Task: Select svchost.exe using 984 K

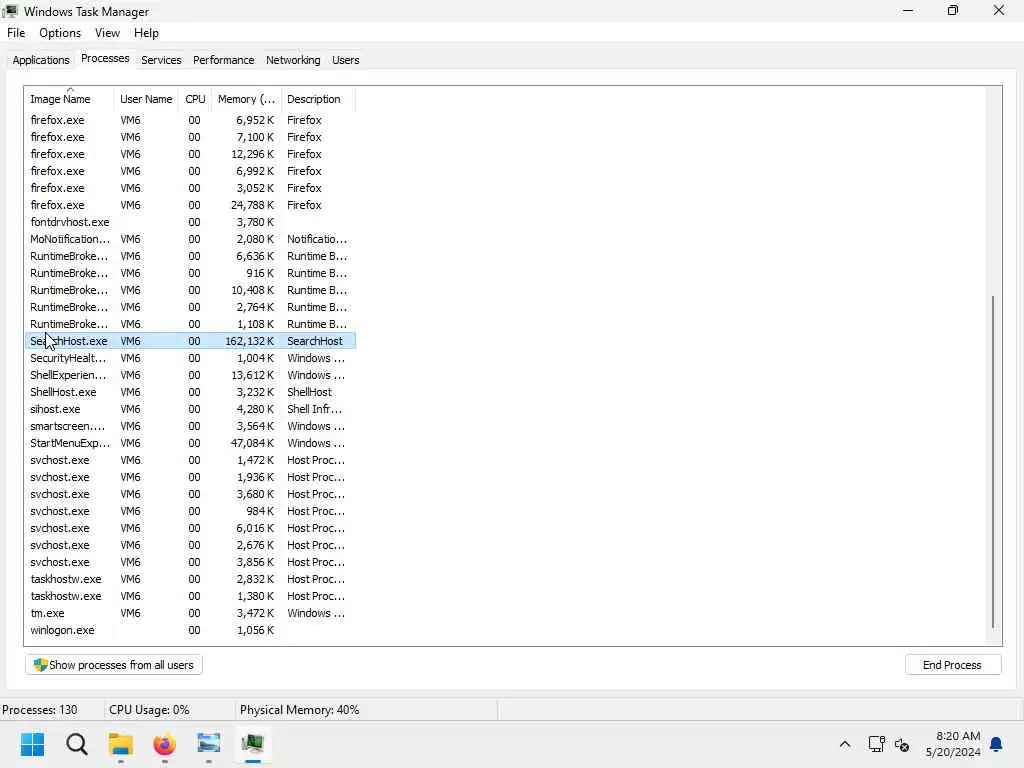Action: click(x=190, y=511)
